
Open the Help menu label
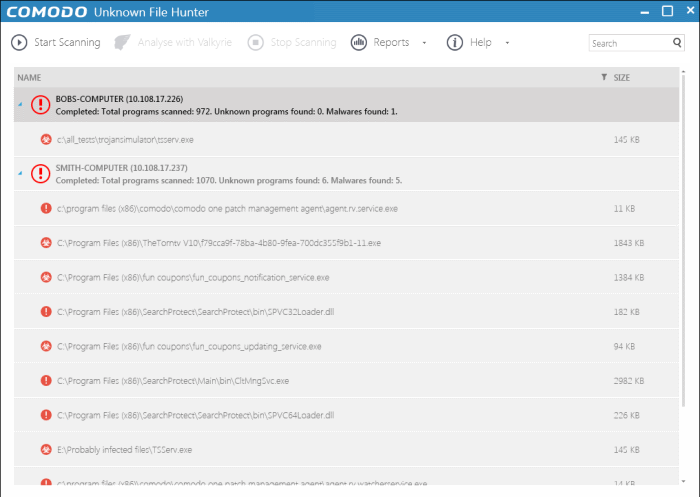(481, 42)
